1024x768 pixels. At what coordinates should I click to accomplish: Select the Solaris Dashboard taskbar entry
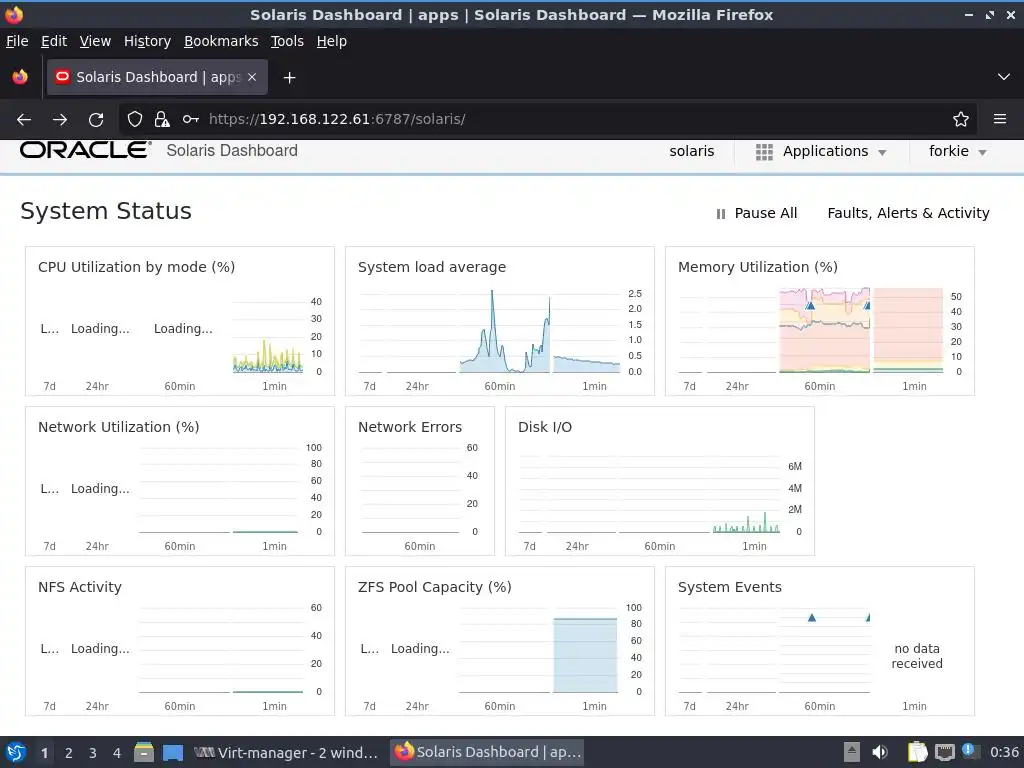(x=487, y=752)
